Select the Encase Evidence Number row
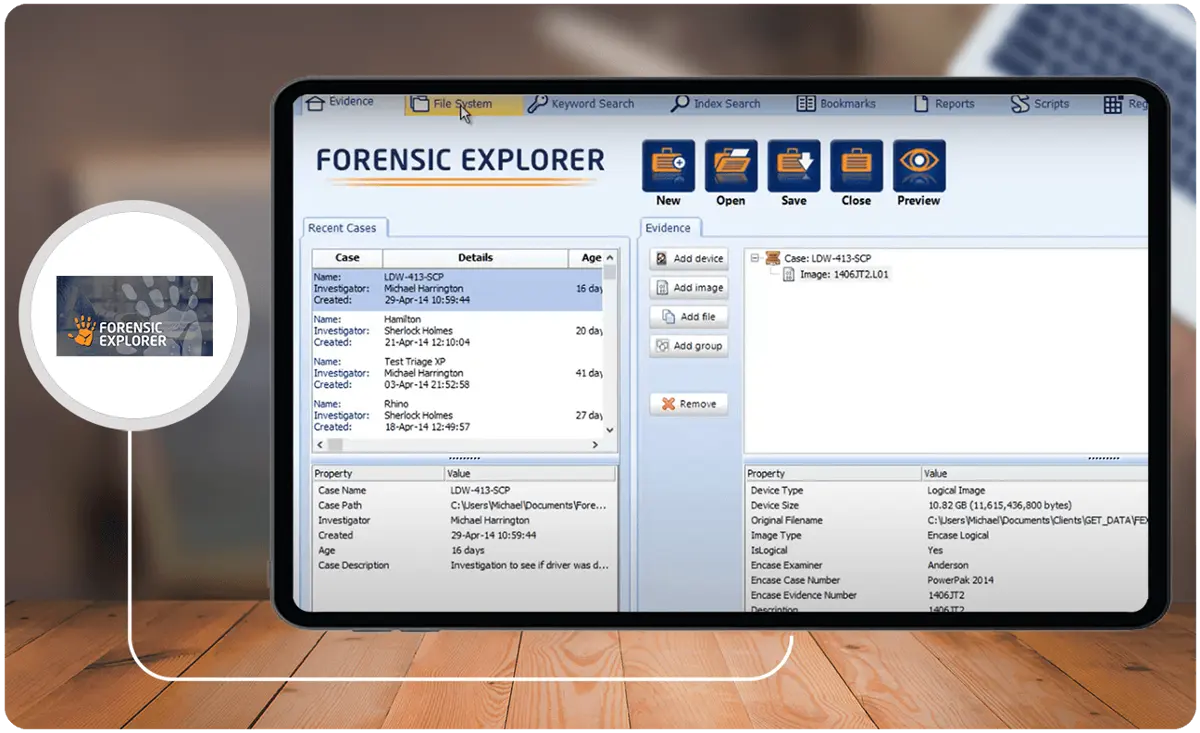This screenshot has height=733, width=1200. (x=946, y=596)
